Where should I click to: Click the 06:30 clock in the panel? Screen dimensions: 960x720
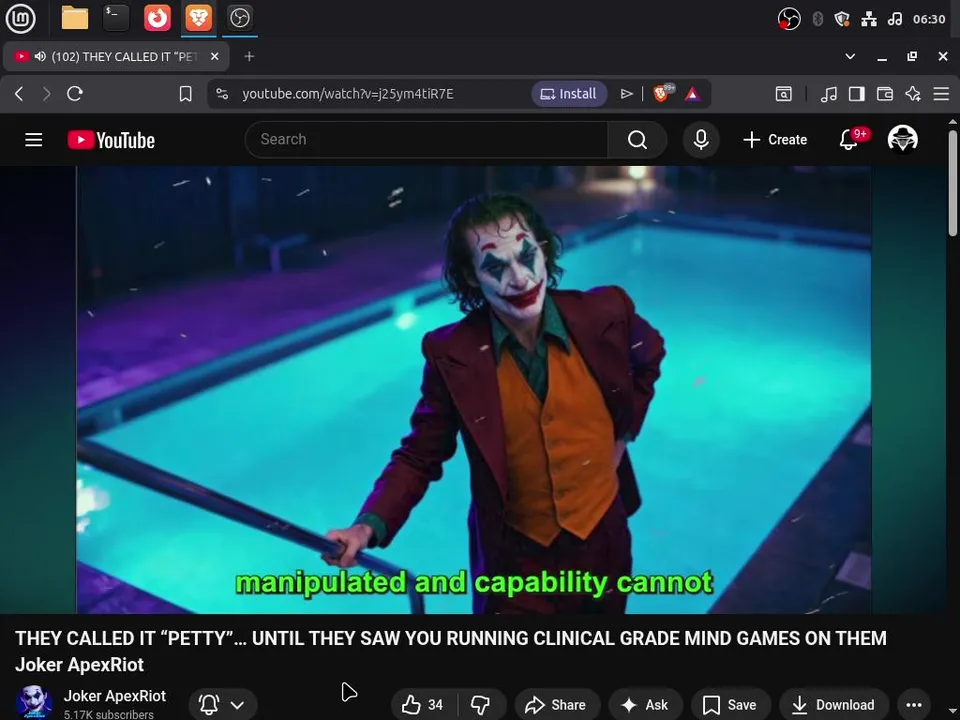point(929,19)
